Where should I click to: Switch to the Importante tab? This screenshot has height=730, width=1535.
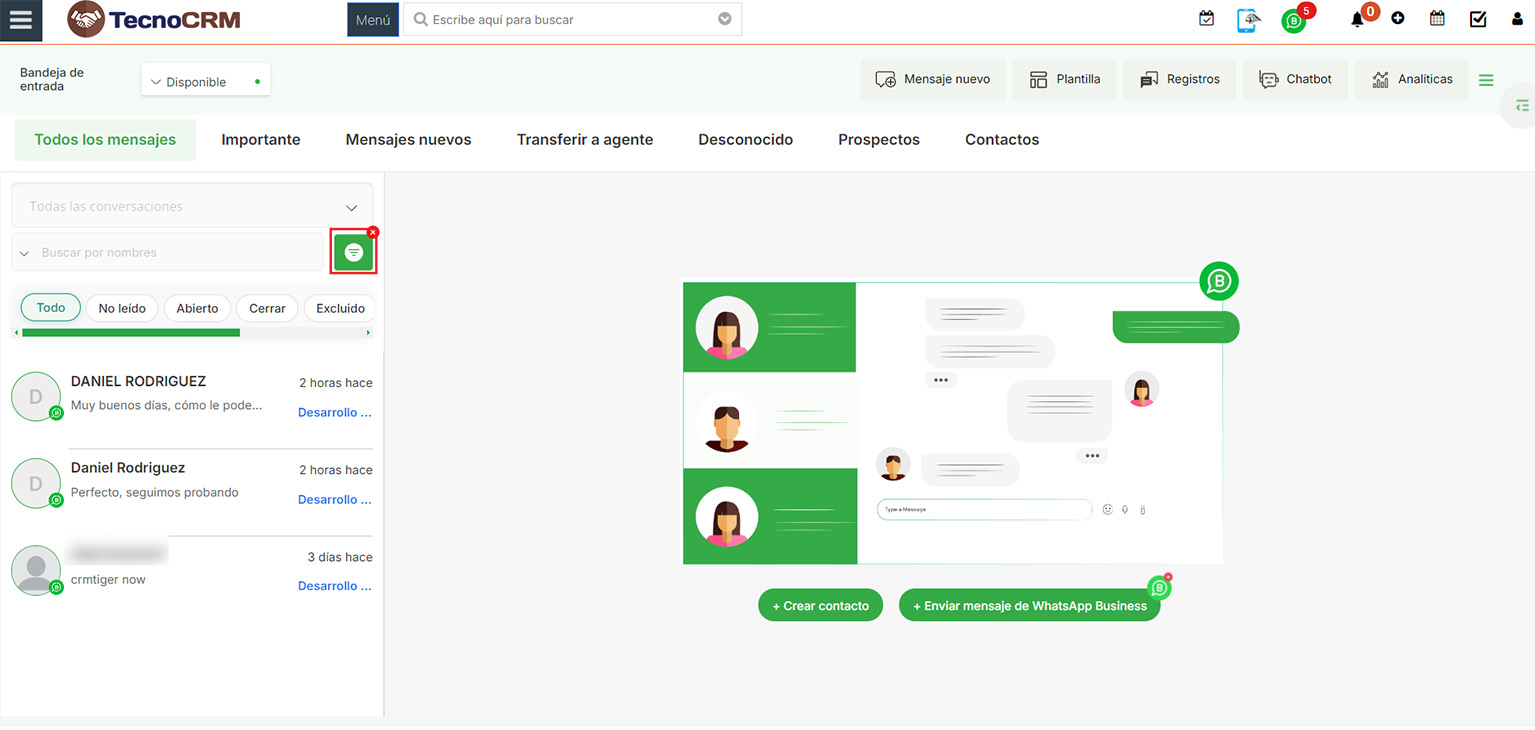pyautogui.click(x=261, y=140)
